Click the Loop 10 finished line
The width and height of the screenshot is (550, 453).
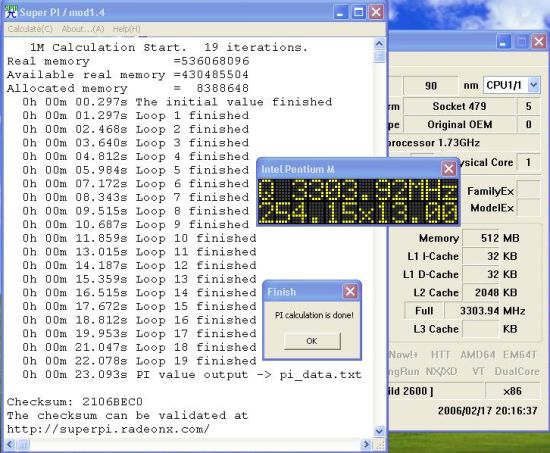[139, 238]
